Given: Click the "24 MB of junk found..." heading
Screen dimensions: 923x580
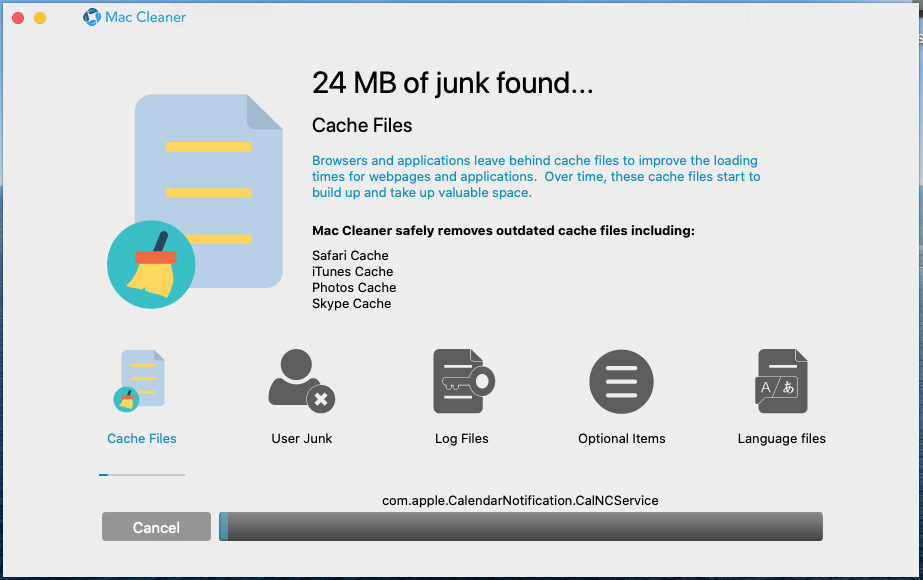Looking at the screenshot, I should pyautogui.click(x=452, y=83).
